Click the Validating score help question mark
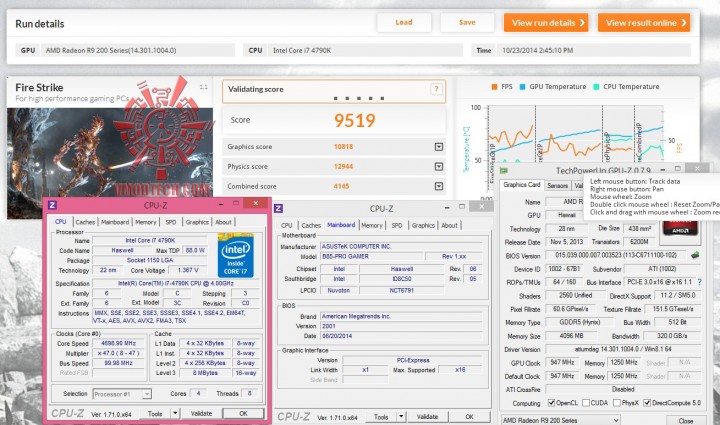This screenshot has height=425, width=720. point(436,89)
